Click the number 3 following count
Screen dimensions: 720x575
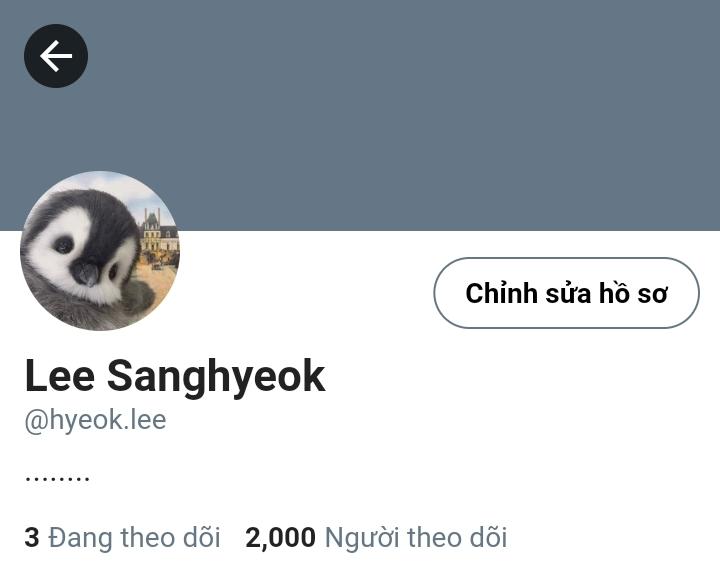click(x=32, y=537)
